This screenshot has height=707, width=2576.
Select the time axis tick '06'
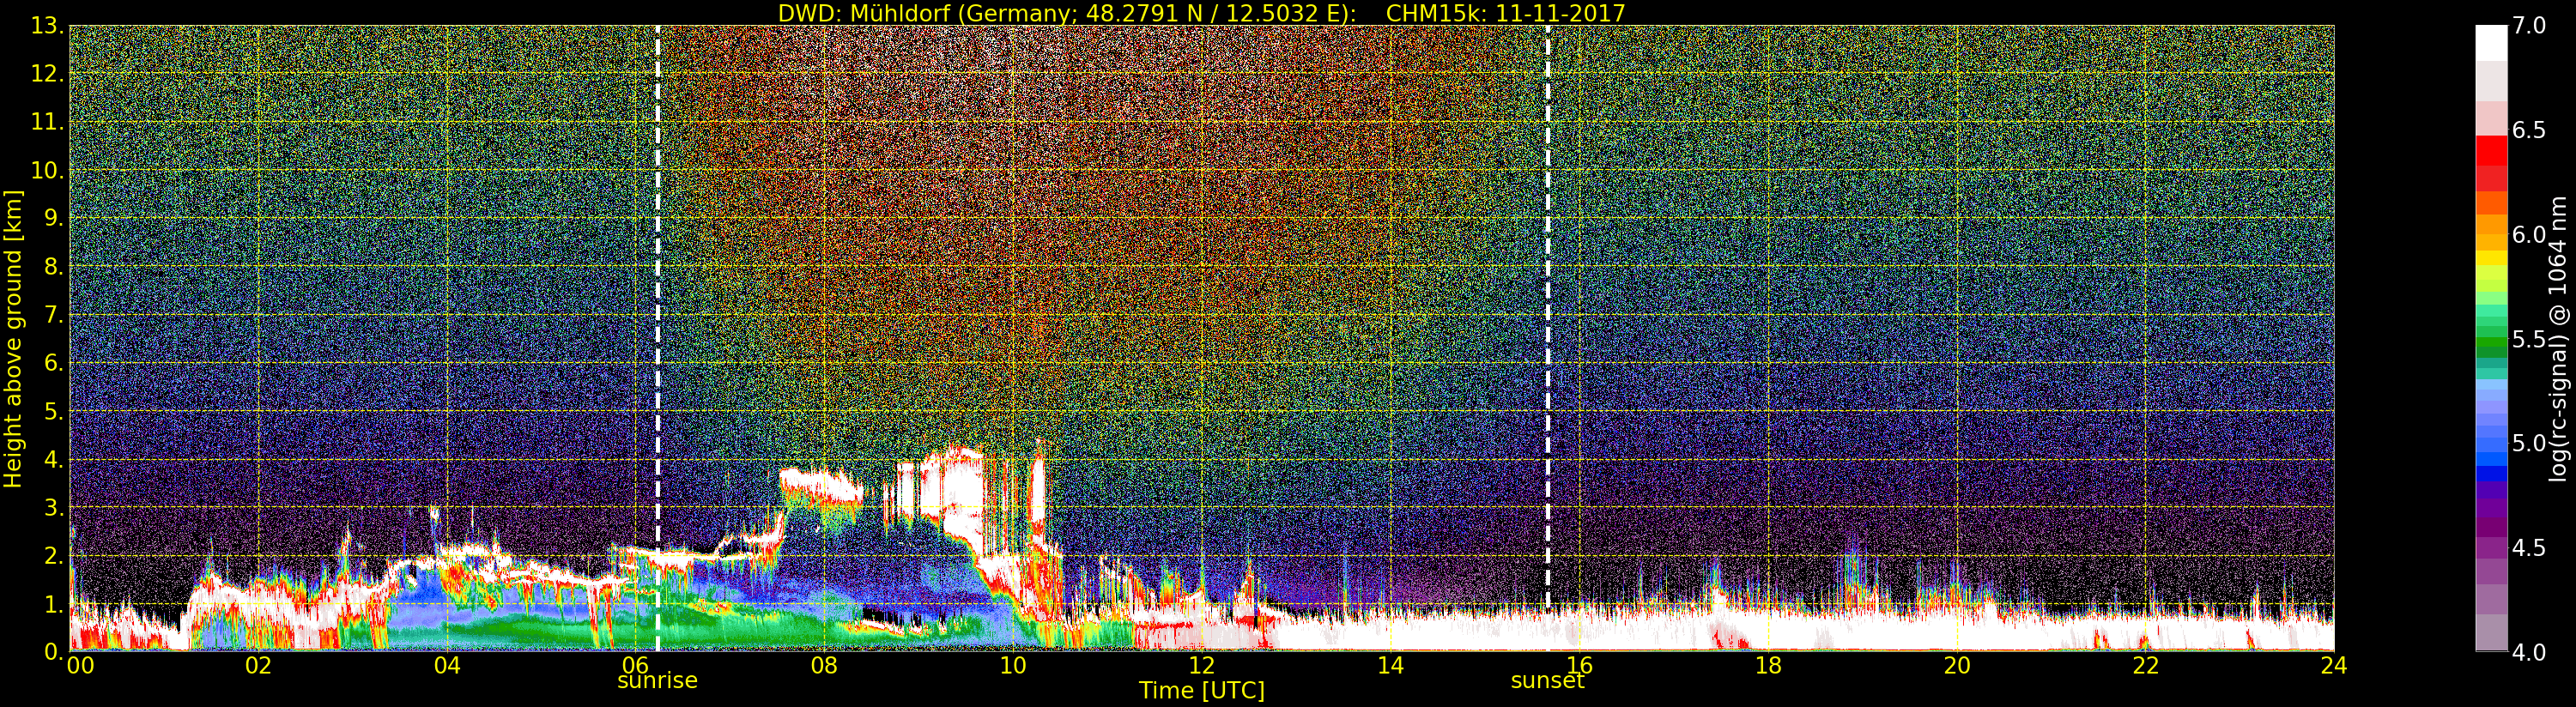(x=636, y=666)
